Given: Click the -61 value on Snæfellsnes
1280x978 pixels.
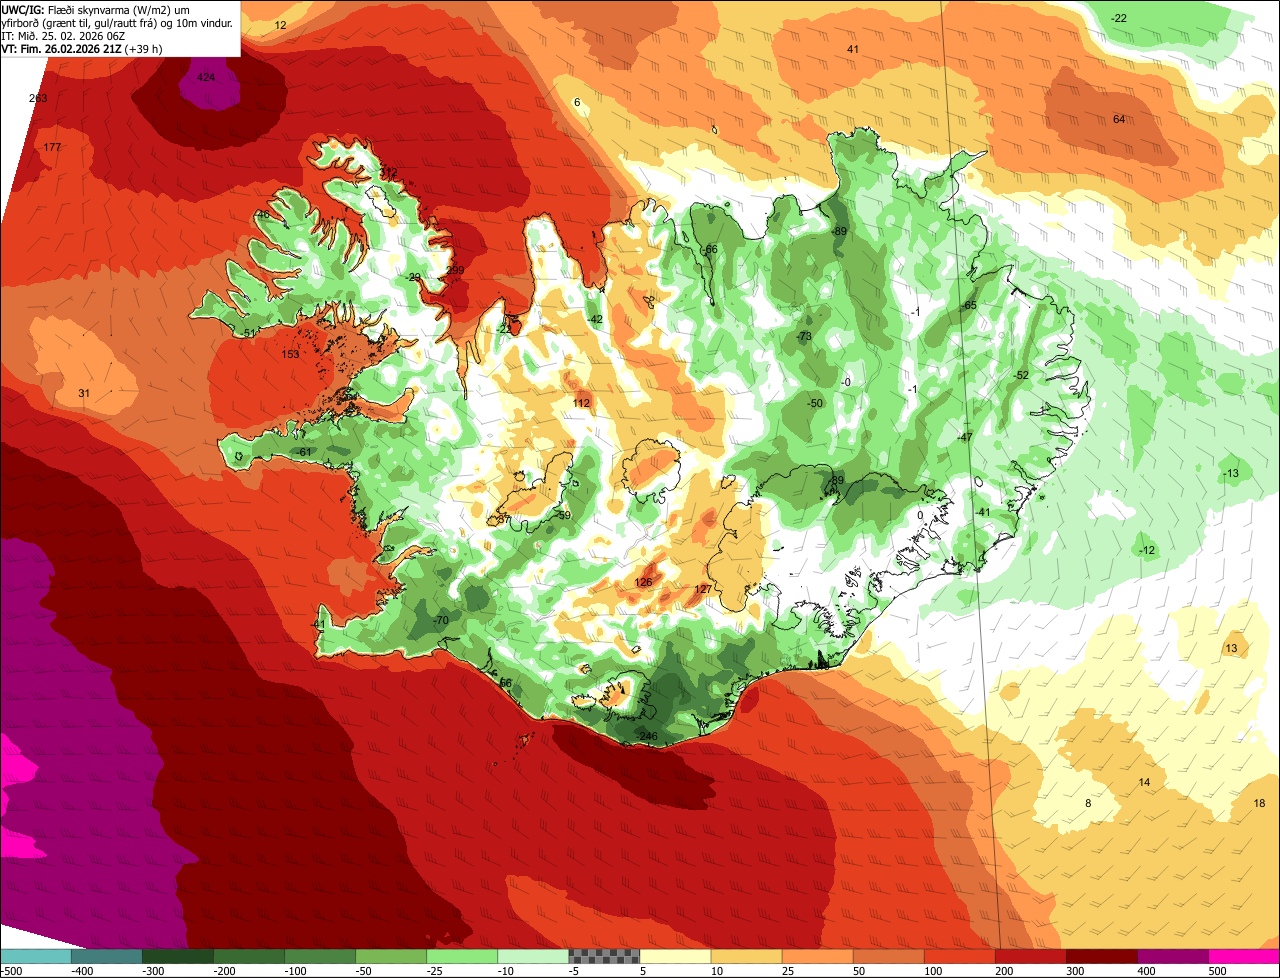Looking at the screenshot, I should pos(303,452).
